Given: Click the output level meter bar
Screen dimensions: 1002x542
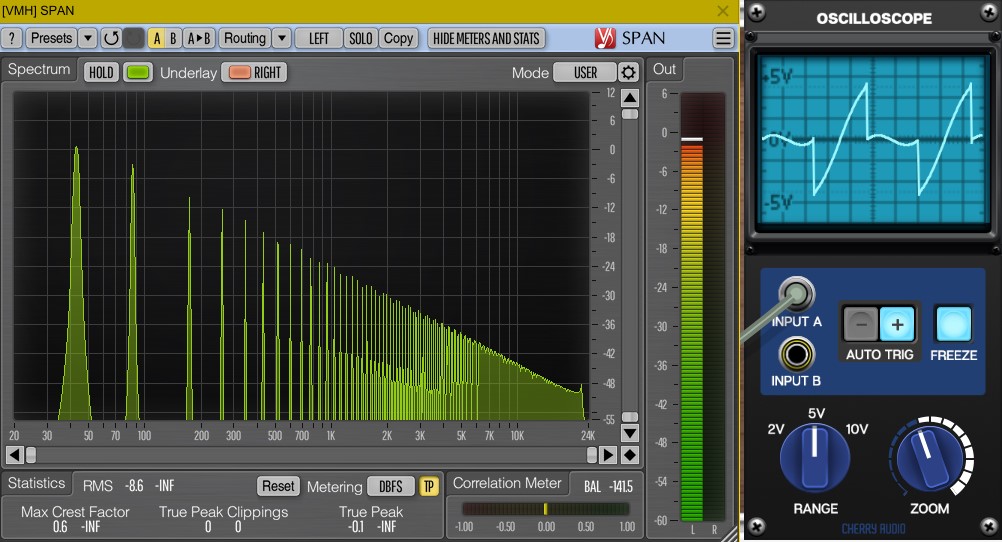Looking at the screenshot, I should [692, 307].
